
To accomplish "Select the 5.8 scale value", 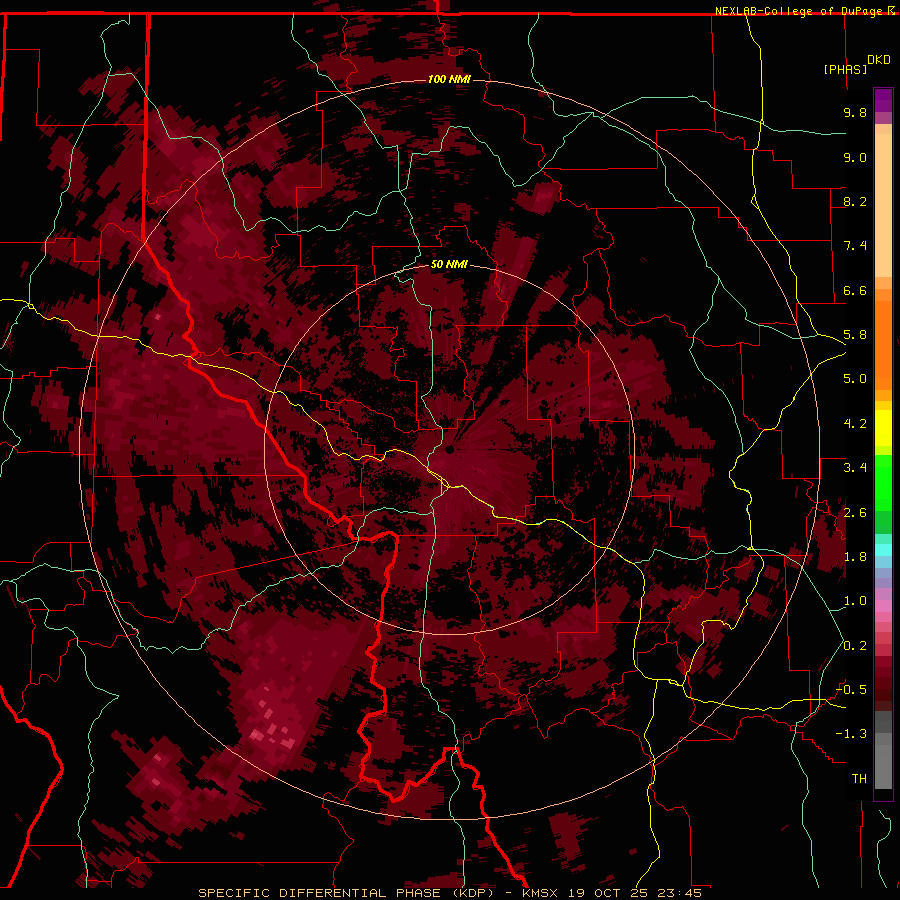I will (x=855, y=335).
